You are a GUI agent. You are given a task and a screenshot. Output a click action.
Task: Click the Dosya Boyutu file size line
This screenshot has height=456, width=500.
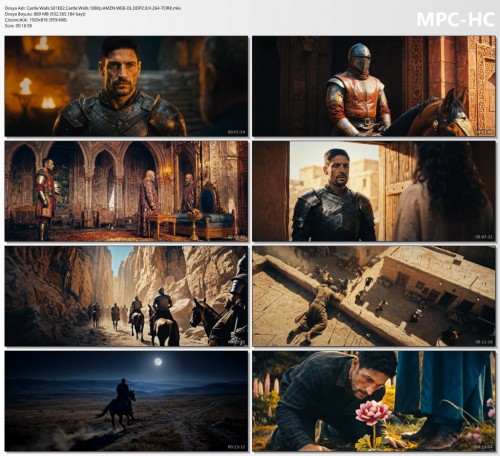45,14
